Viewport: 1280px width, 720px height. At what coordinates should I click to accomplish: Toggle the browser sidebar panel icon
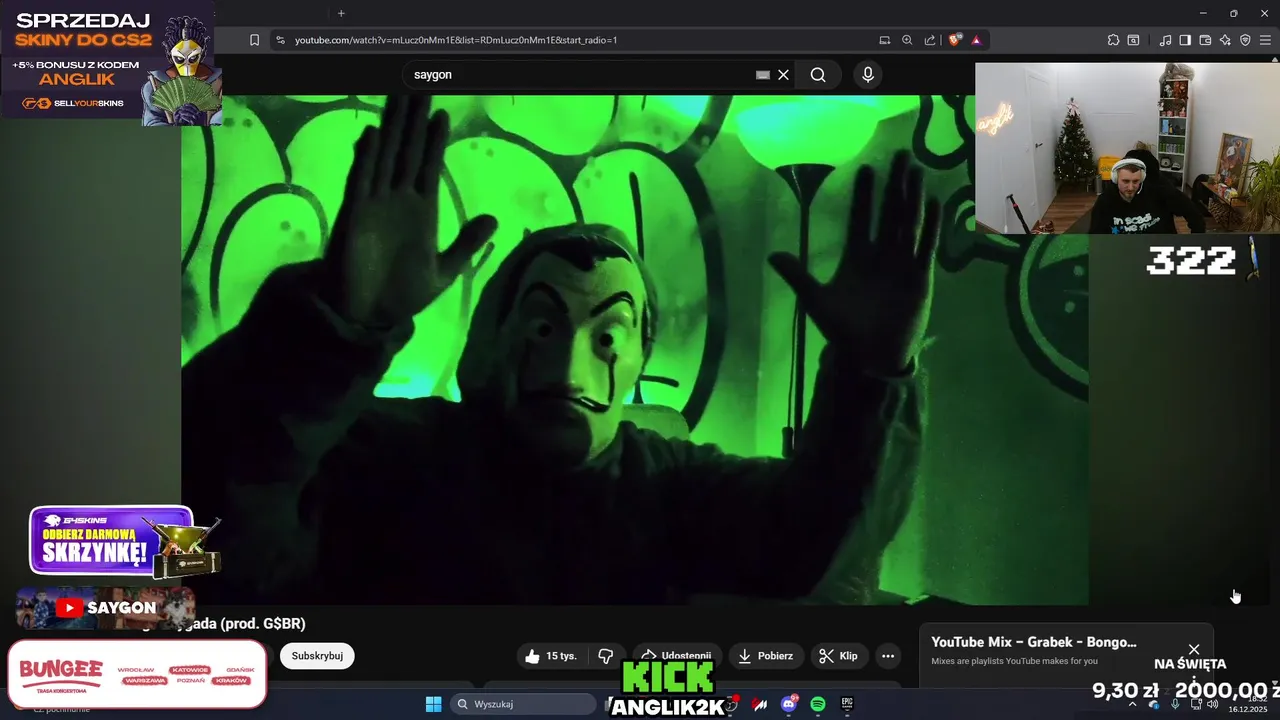click(1185, 40)
